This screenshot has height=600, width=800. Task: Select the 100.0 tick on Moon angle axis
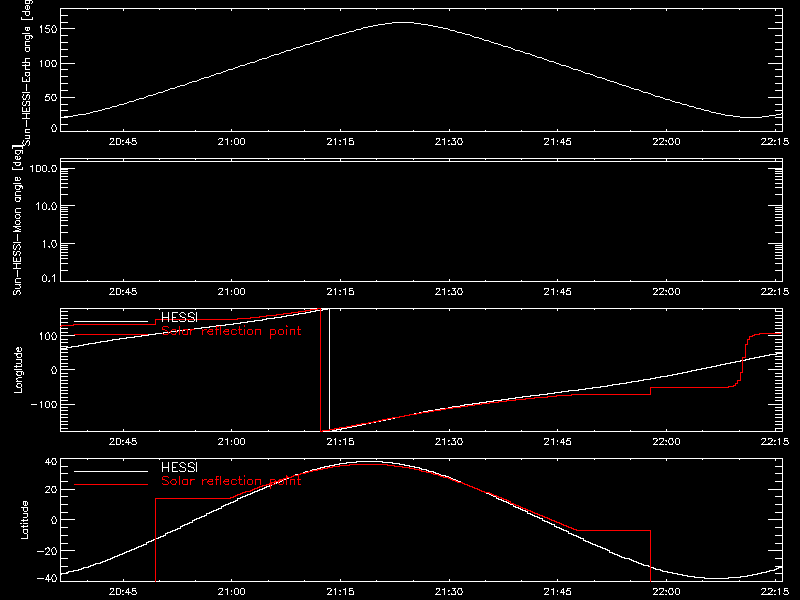[43, 169]
